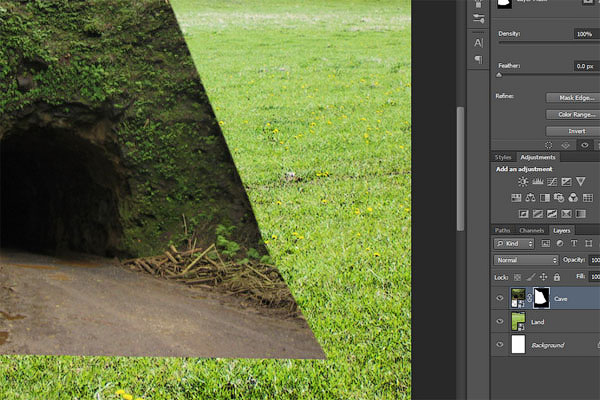Switch to the Channels tab
Image resolution: width=600 pixels, height=400 pixels.
click(532, 230)
